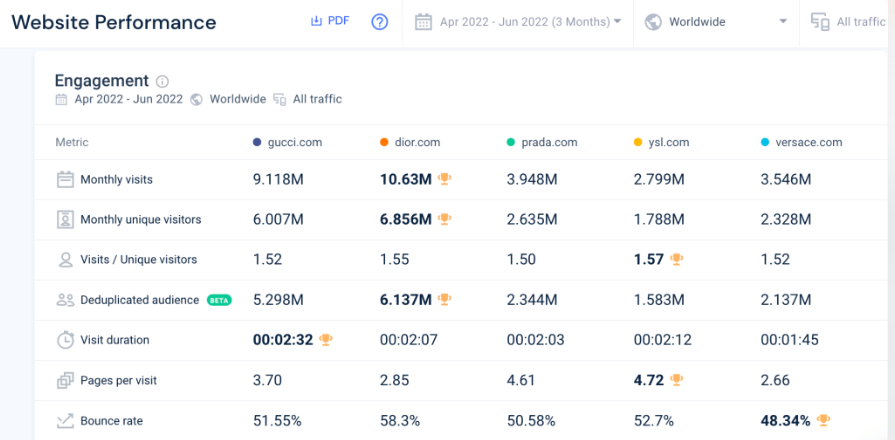Click dior.com's 58.3% bounce rate
This screenshot has height=440, width=895.
[x=400, y=421]
